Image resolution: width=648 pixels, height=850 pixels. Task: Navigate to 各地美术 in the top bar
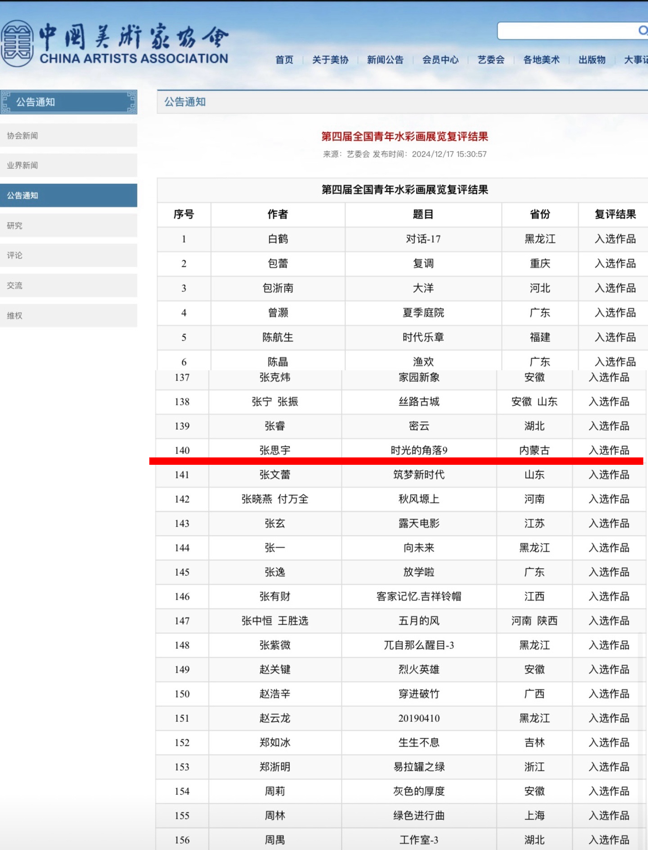tap(541, 60)
